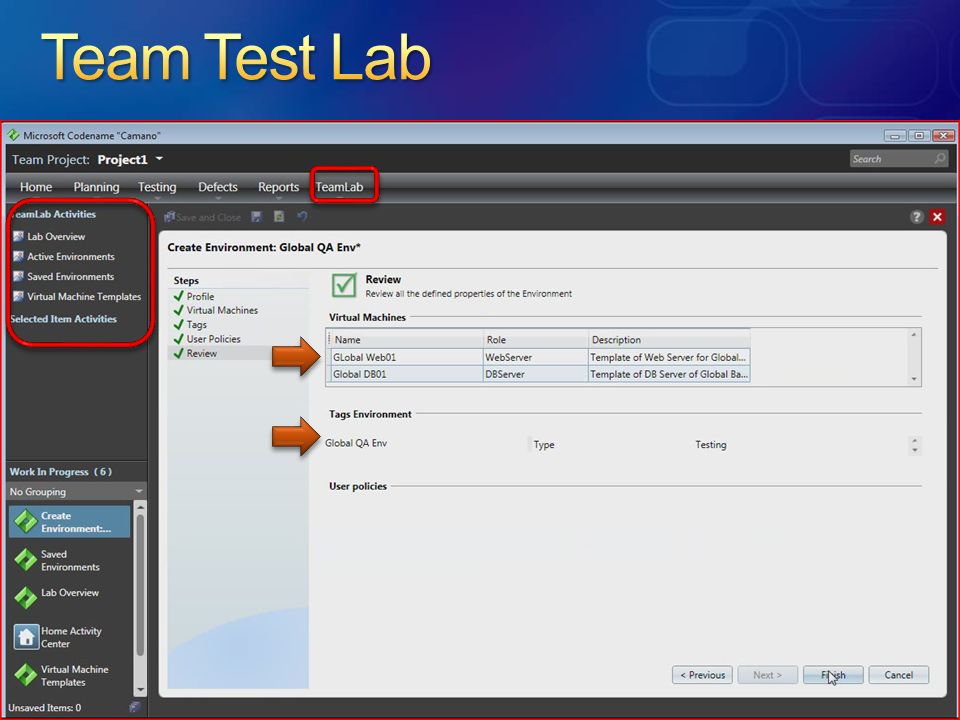This screenshot has height=720, width=960.
Task: Click the floppy disk Save icon in toolbar
Action: tap(257, 216)
